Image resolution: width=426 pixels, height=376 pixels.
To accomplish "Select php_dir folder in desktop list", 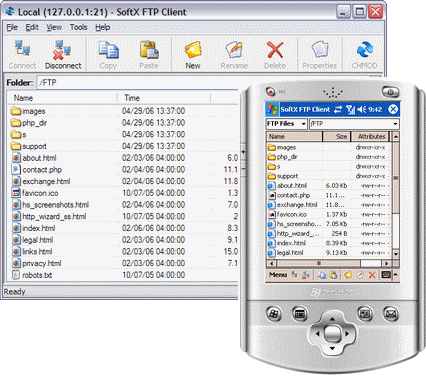I will (29, 123).
